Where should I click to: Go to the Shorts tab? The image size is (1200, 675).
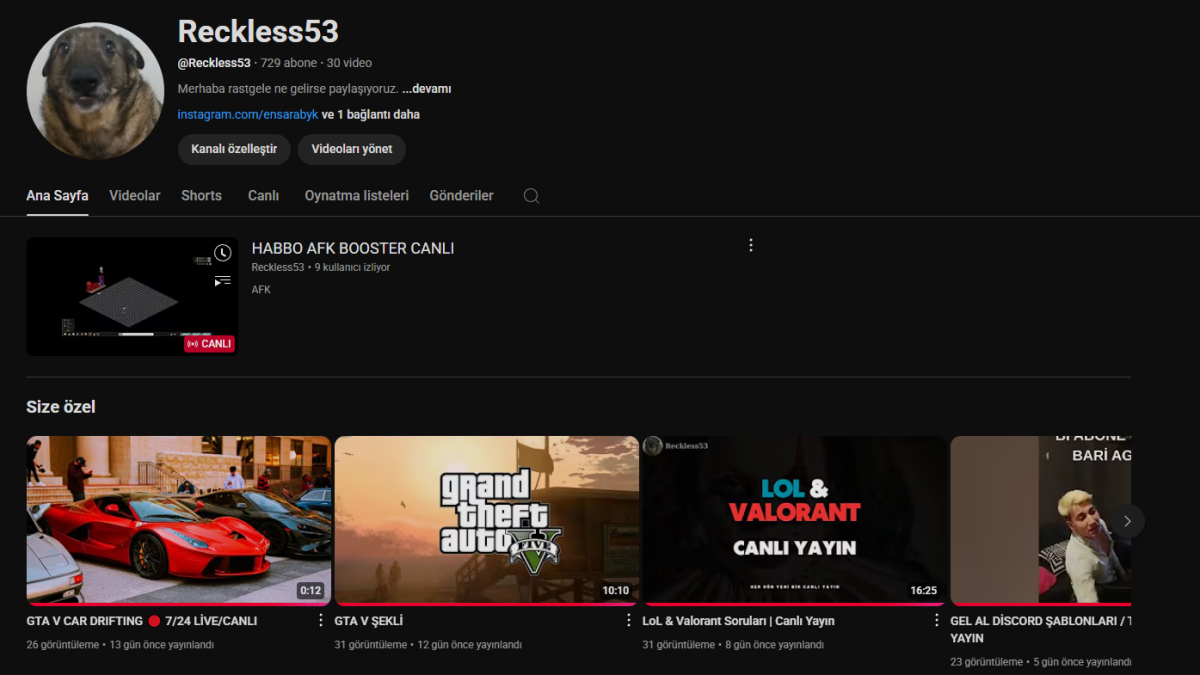pyautogui.click(x=201, y=196)
